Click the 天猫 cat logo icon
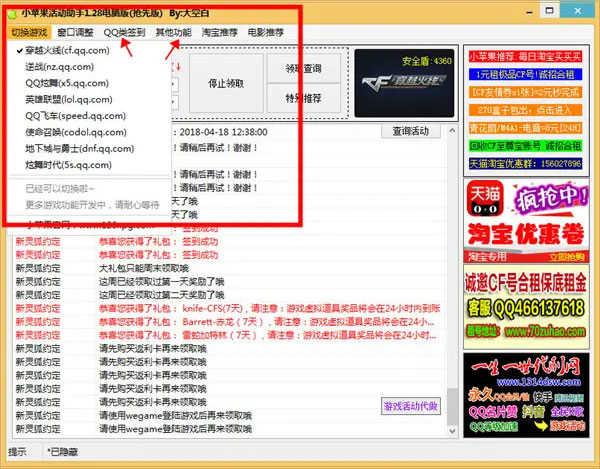Screen dimensions: 600x469 pos(485,199)
